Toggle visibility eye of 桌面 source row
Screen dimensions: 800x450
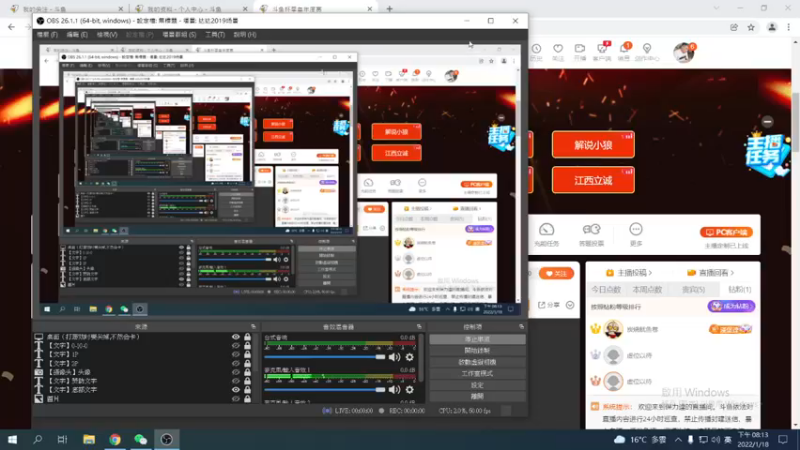point(236,337)
